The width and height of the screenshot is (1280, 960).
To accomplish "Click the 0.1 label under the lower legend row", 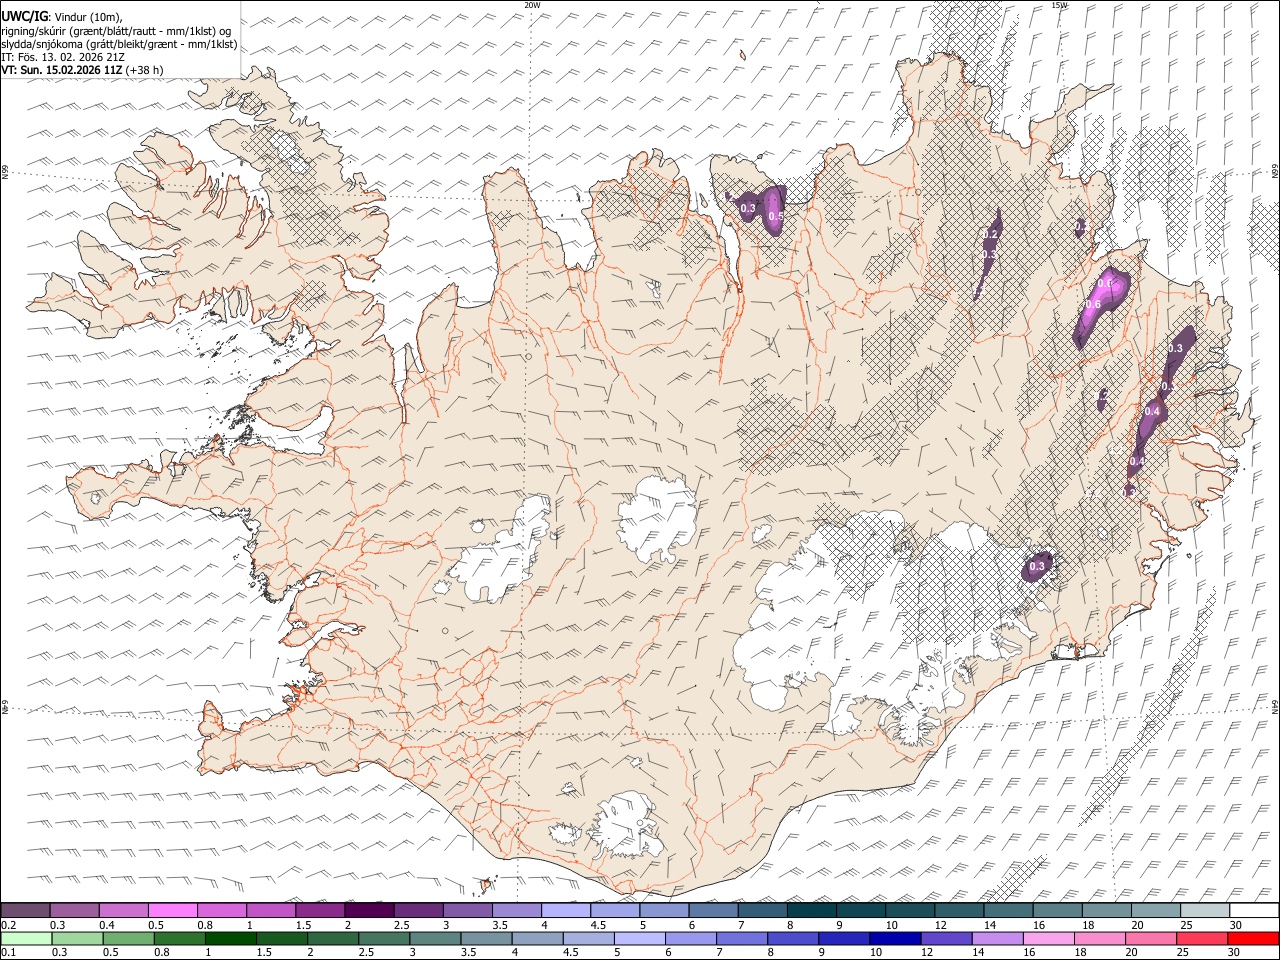I will [x=8, y=953].
